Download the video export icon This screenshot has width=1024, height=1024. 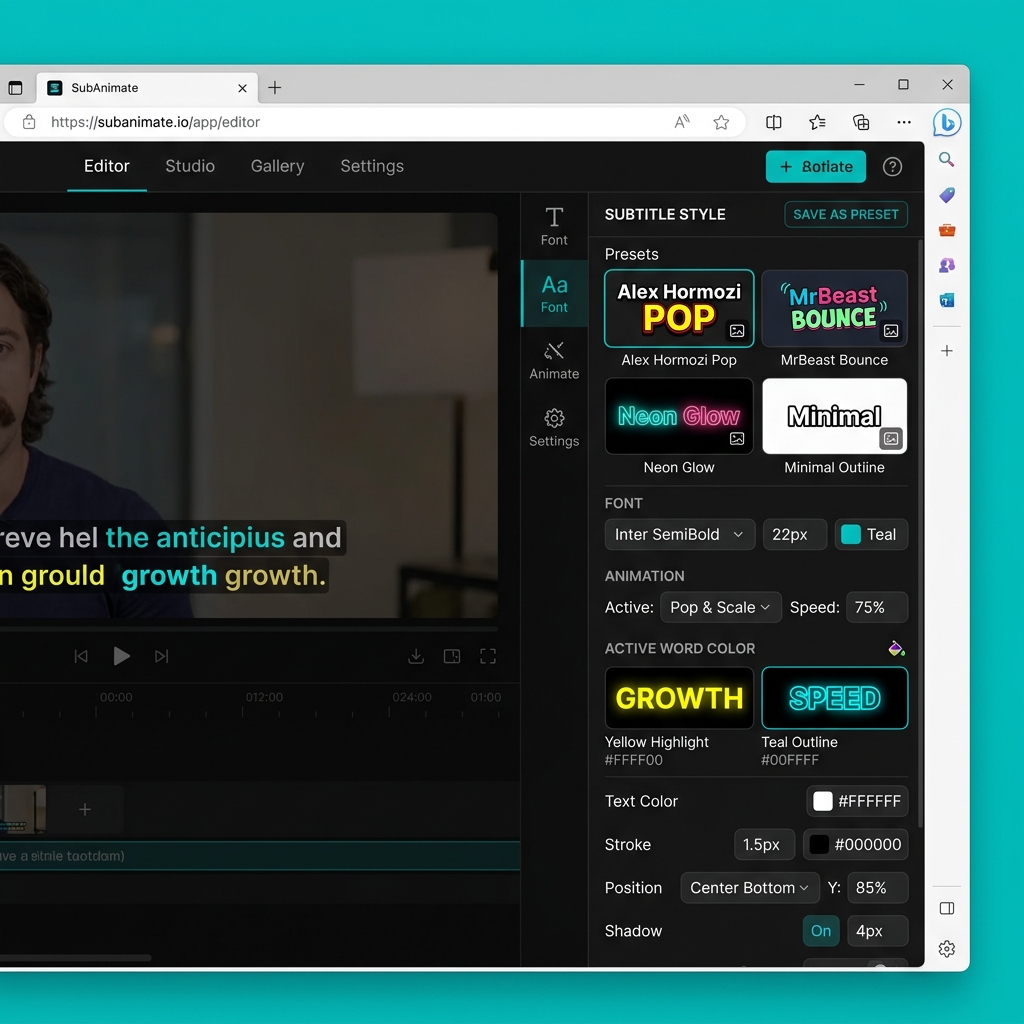[x=416, y=656]
